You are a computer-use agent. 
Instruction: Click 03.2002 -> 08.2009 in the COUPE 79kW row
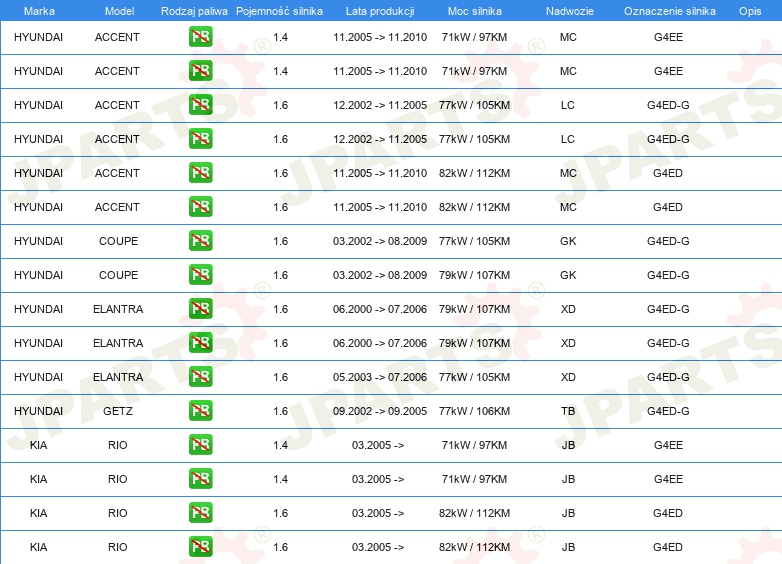click(x=380, y=275)
